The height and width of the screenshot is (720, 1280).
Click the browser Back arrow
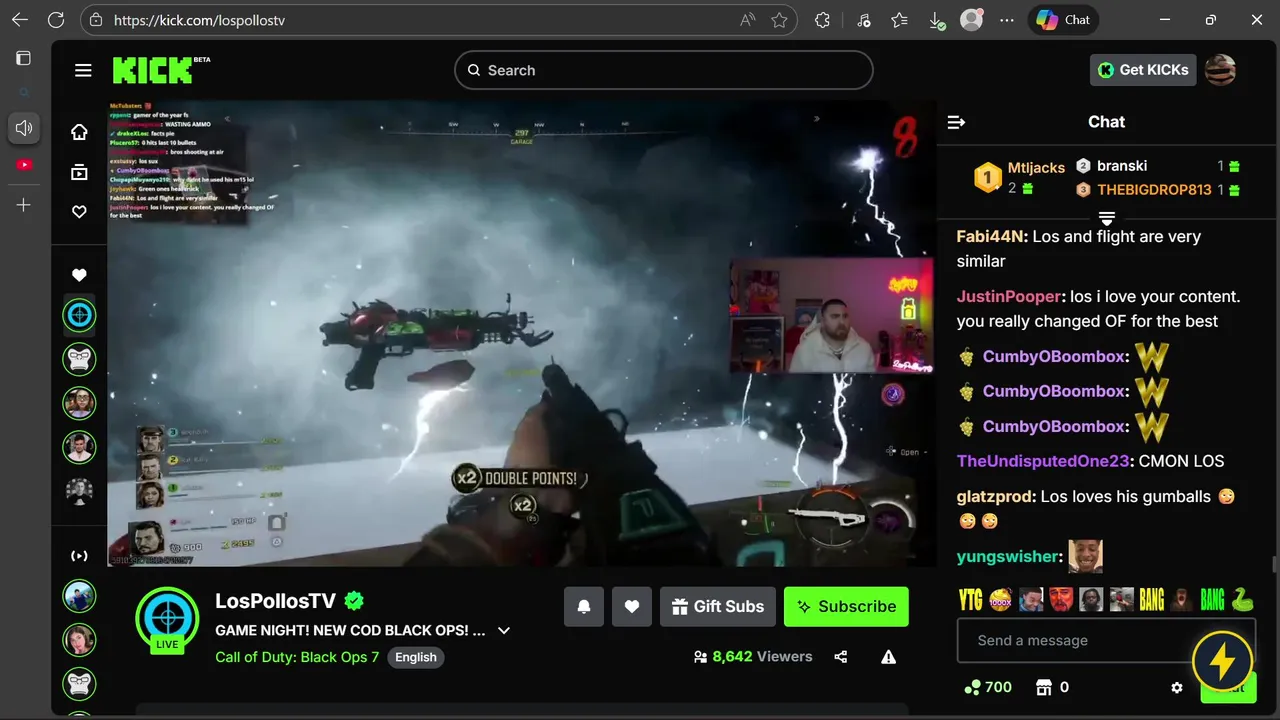20,20
